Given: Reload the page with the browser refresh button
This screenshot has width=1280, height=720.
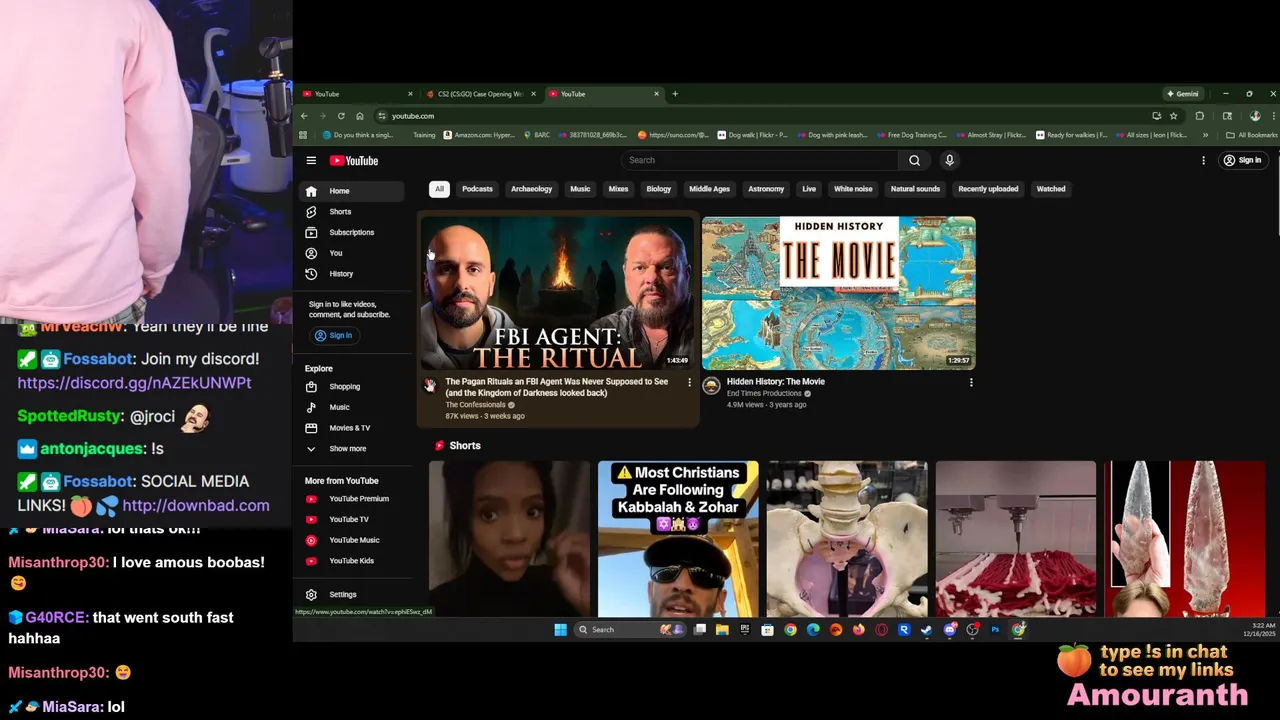Looking at the screenshot, I should [341, 116].
